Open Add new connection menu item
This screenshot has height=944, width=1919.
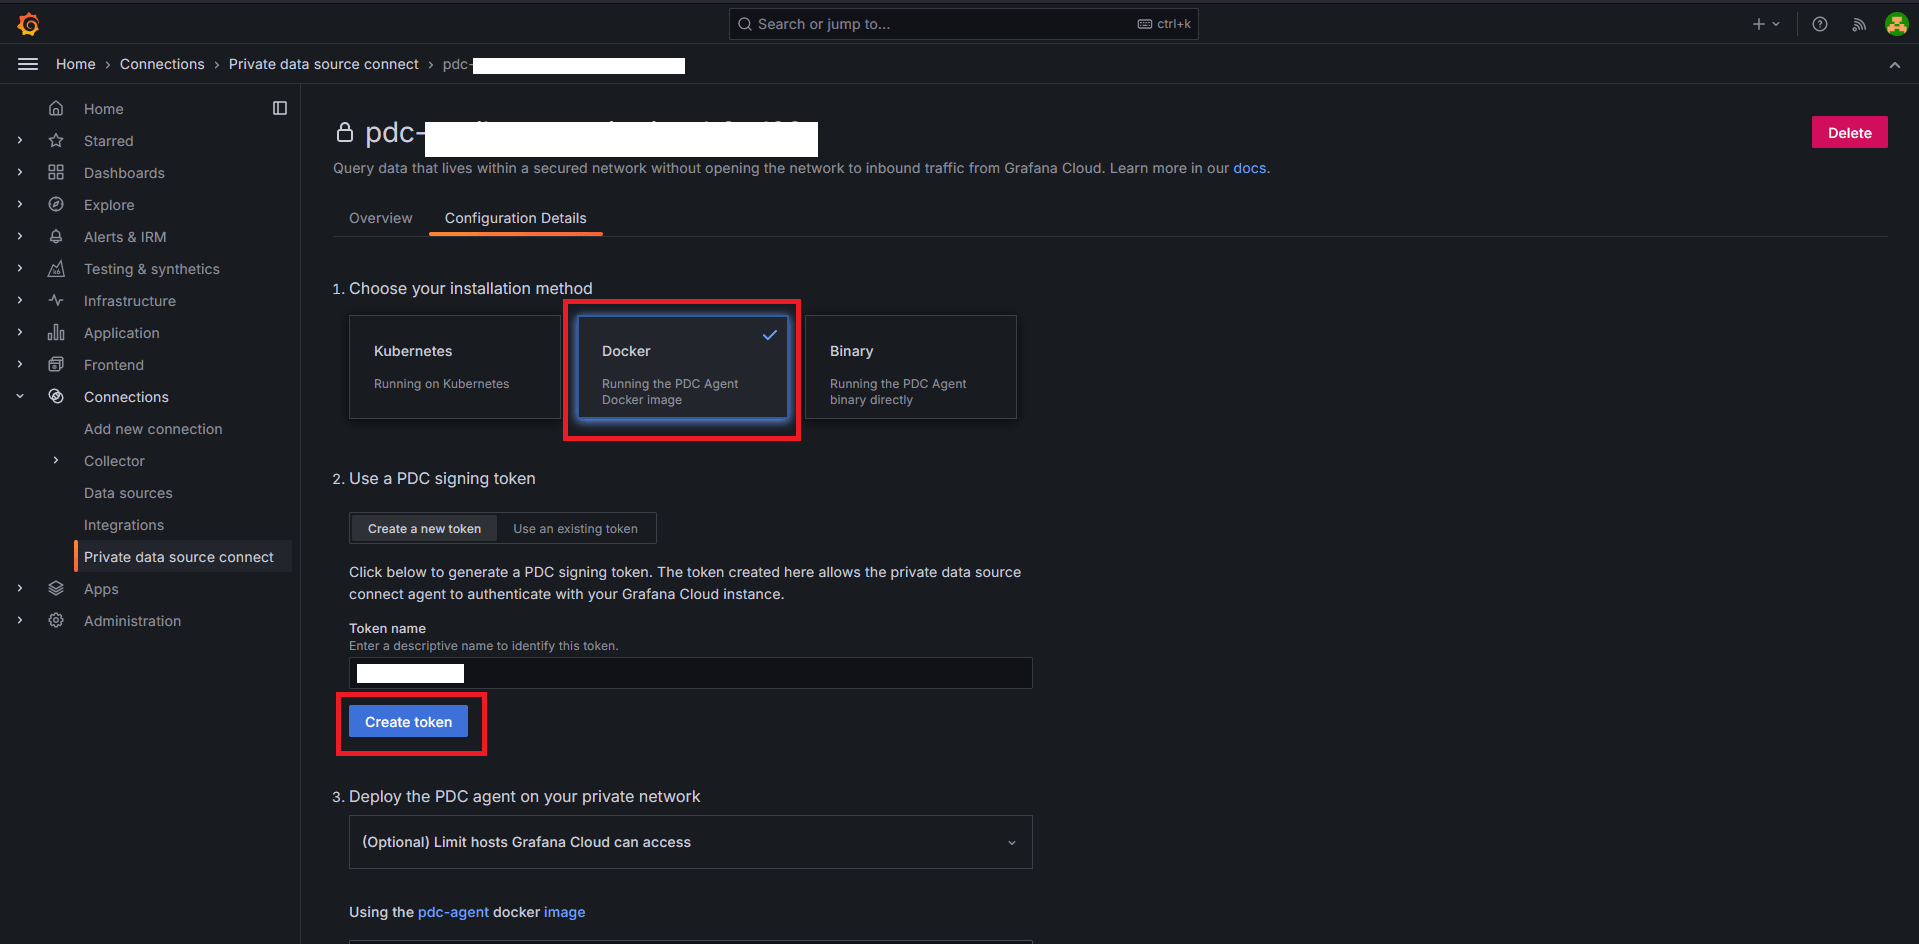[153, 428]
